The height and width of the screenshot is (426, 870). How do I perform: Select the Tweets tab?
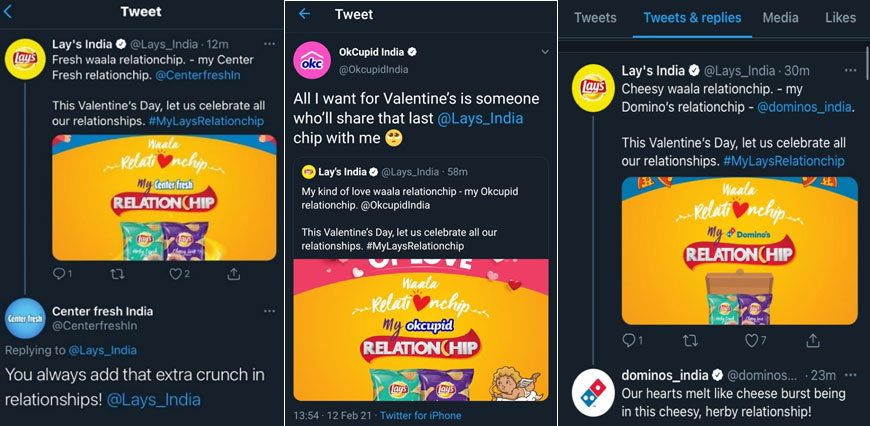(x=595, y=18)
